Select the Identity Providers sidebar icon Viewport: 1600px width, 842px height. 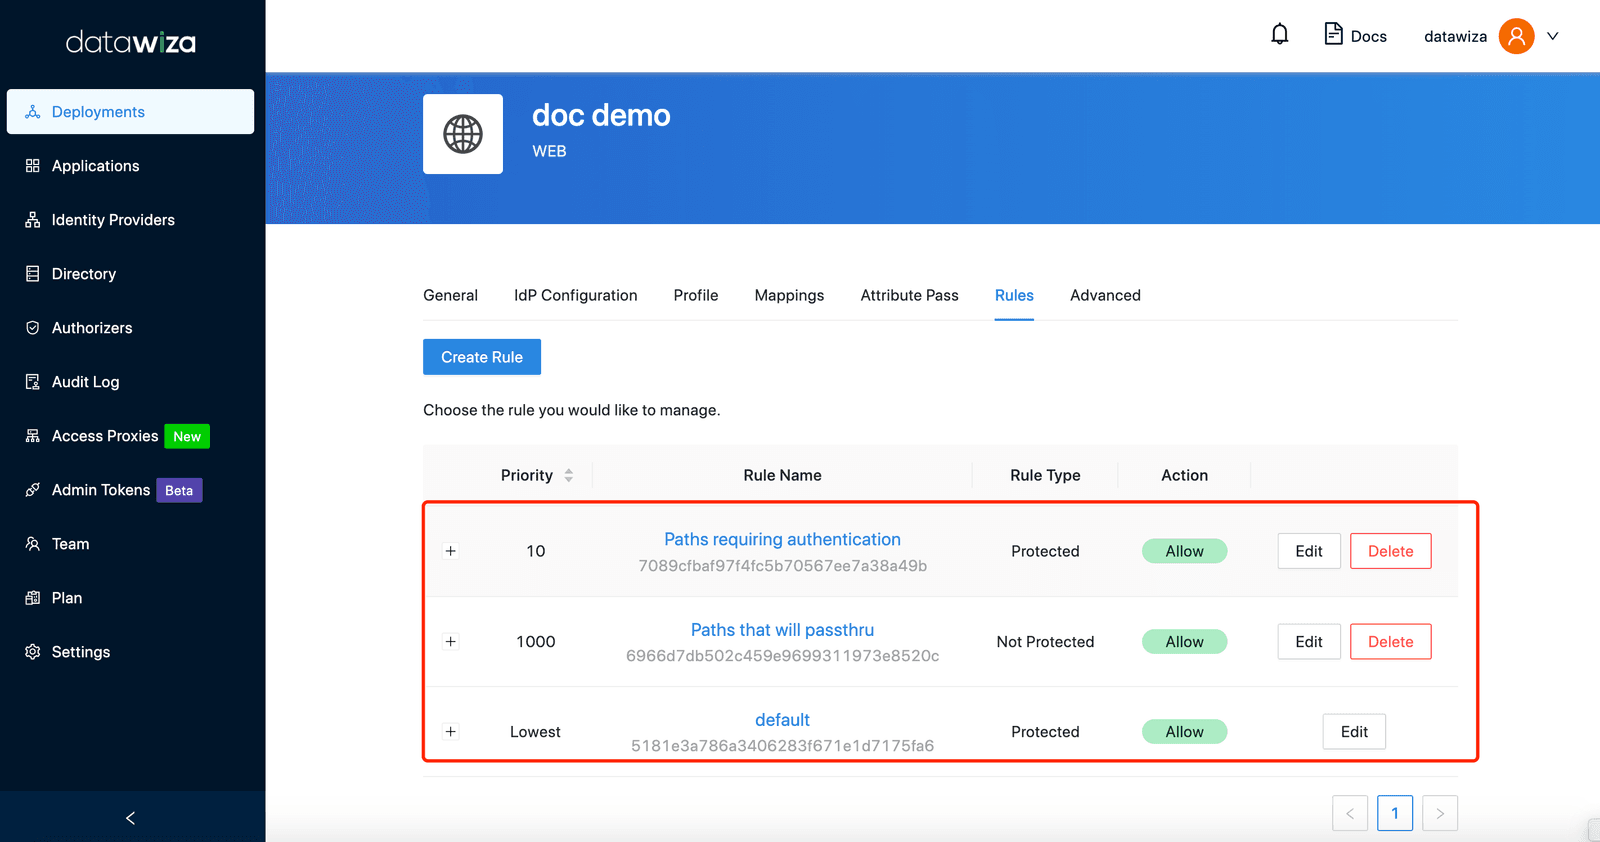point(33,220)
